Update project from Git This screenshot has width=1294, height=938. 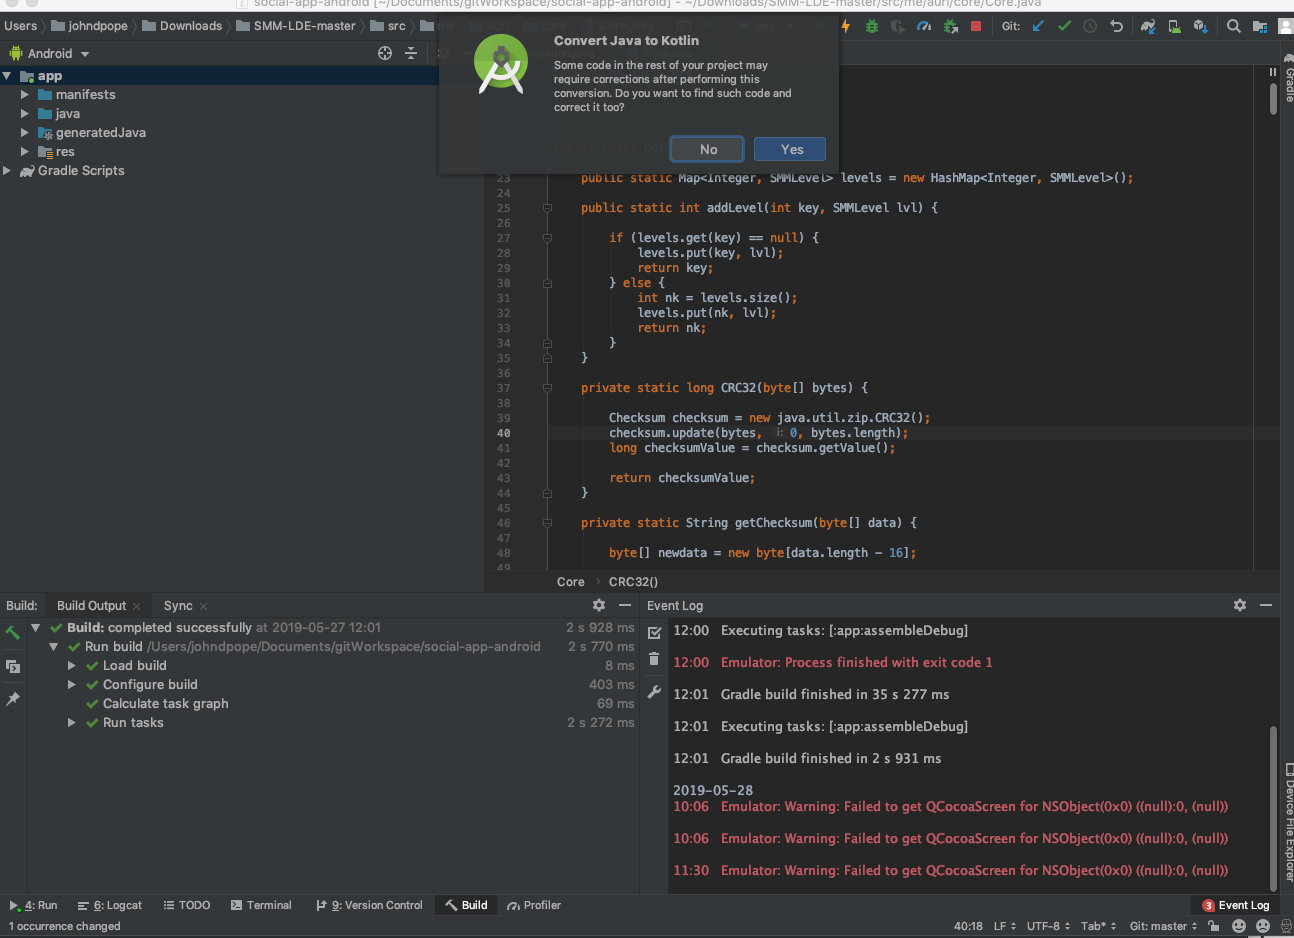(1038, 26)
